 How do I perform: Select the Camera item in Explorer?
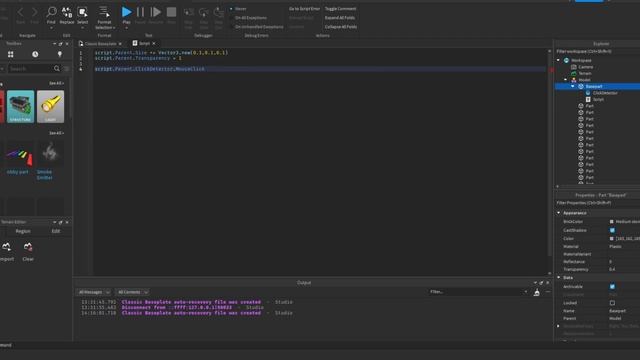[x=585, y=67]
